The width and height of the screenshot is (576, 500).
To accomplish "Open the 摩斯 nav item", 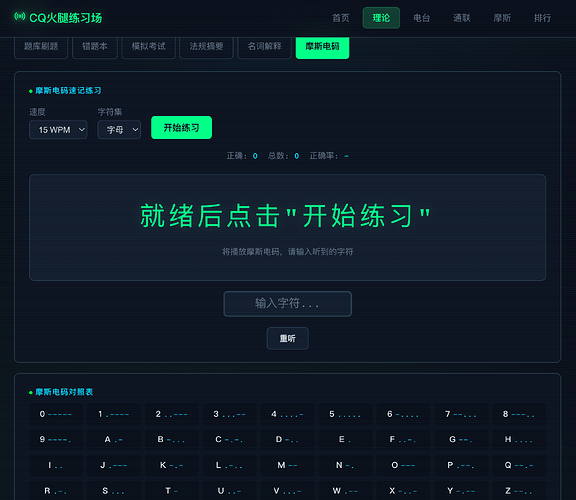I will [502, 18].
